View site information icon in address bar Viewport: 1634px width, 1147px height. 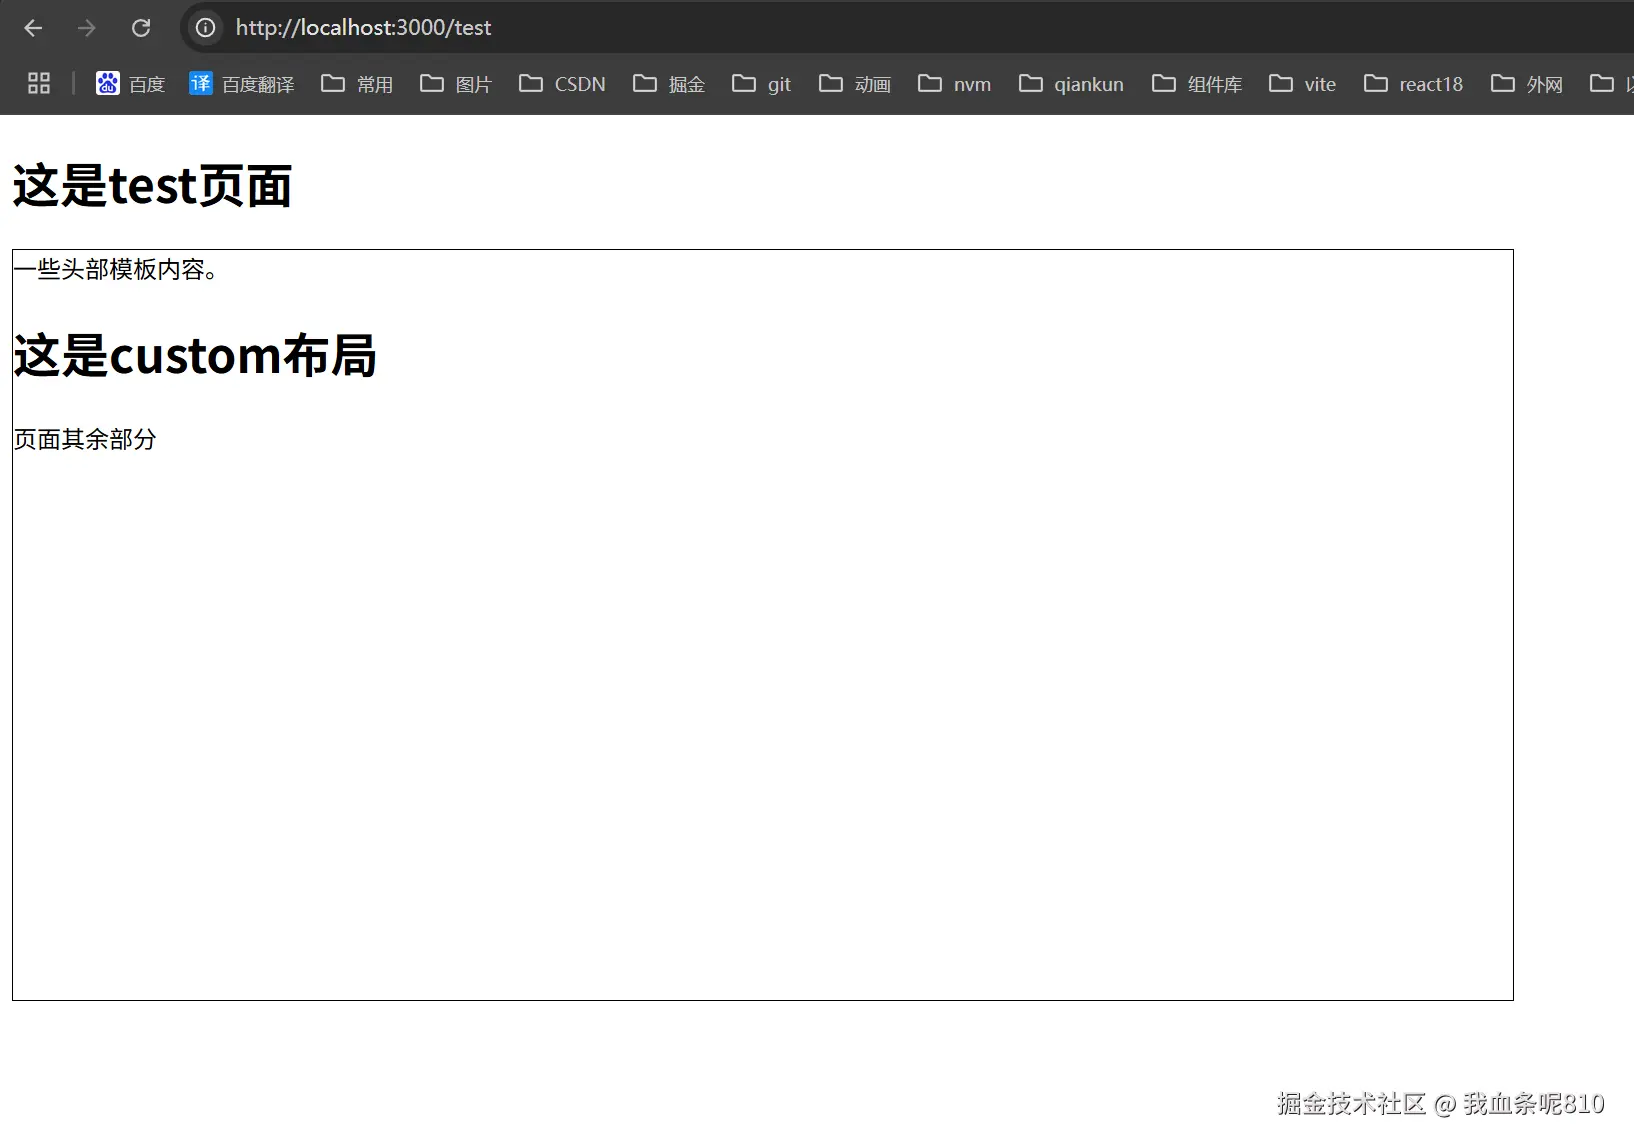click(205, 28)
